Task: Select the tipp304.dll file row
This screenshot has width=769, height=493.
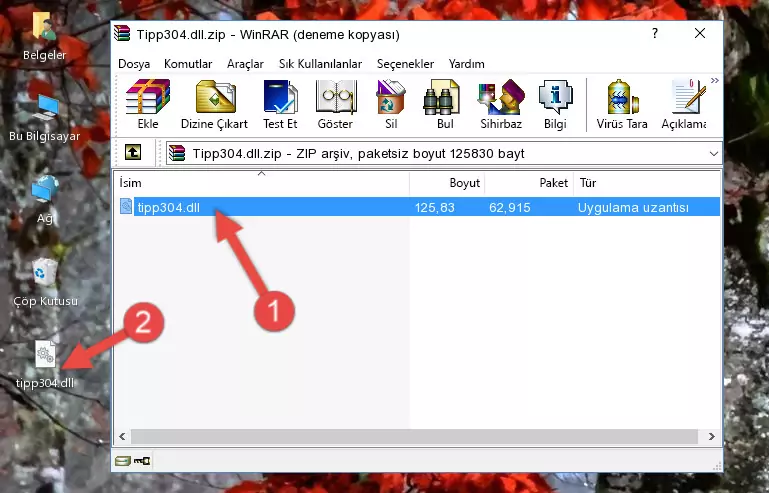Action: 419,207
